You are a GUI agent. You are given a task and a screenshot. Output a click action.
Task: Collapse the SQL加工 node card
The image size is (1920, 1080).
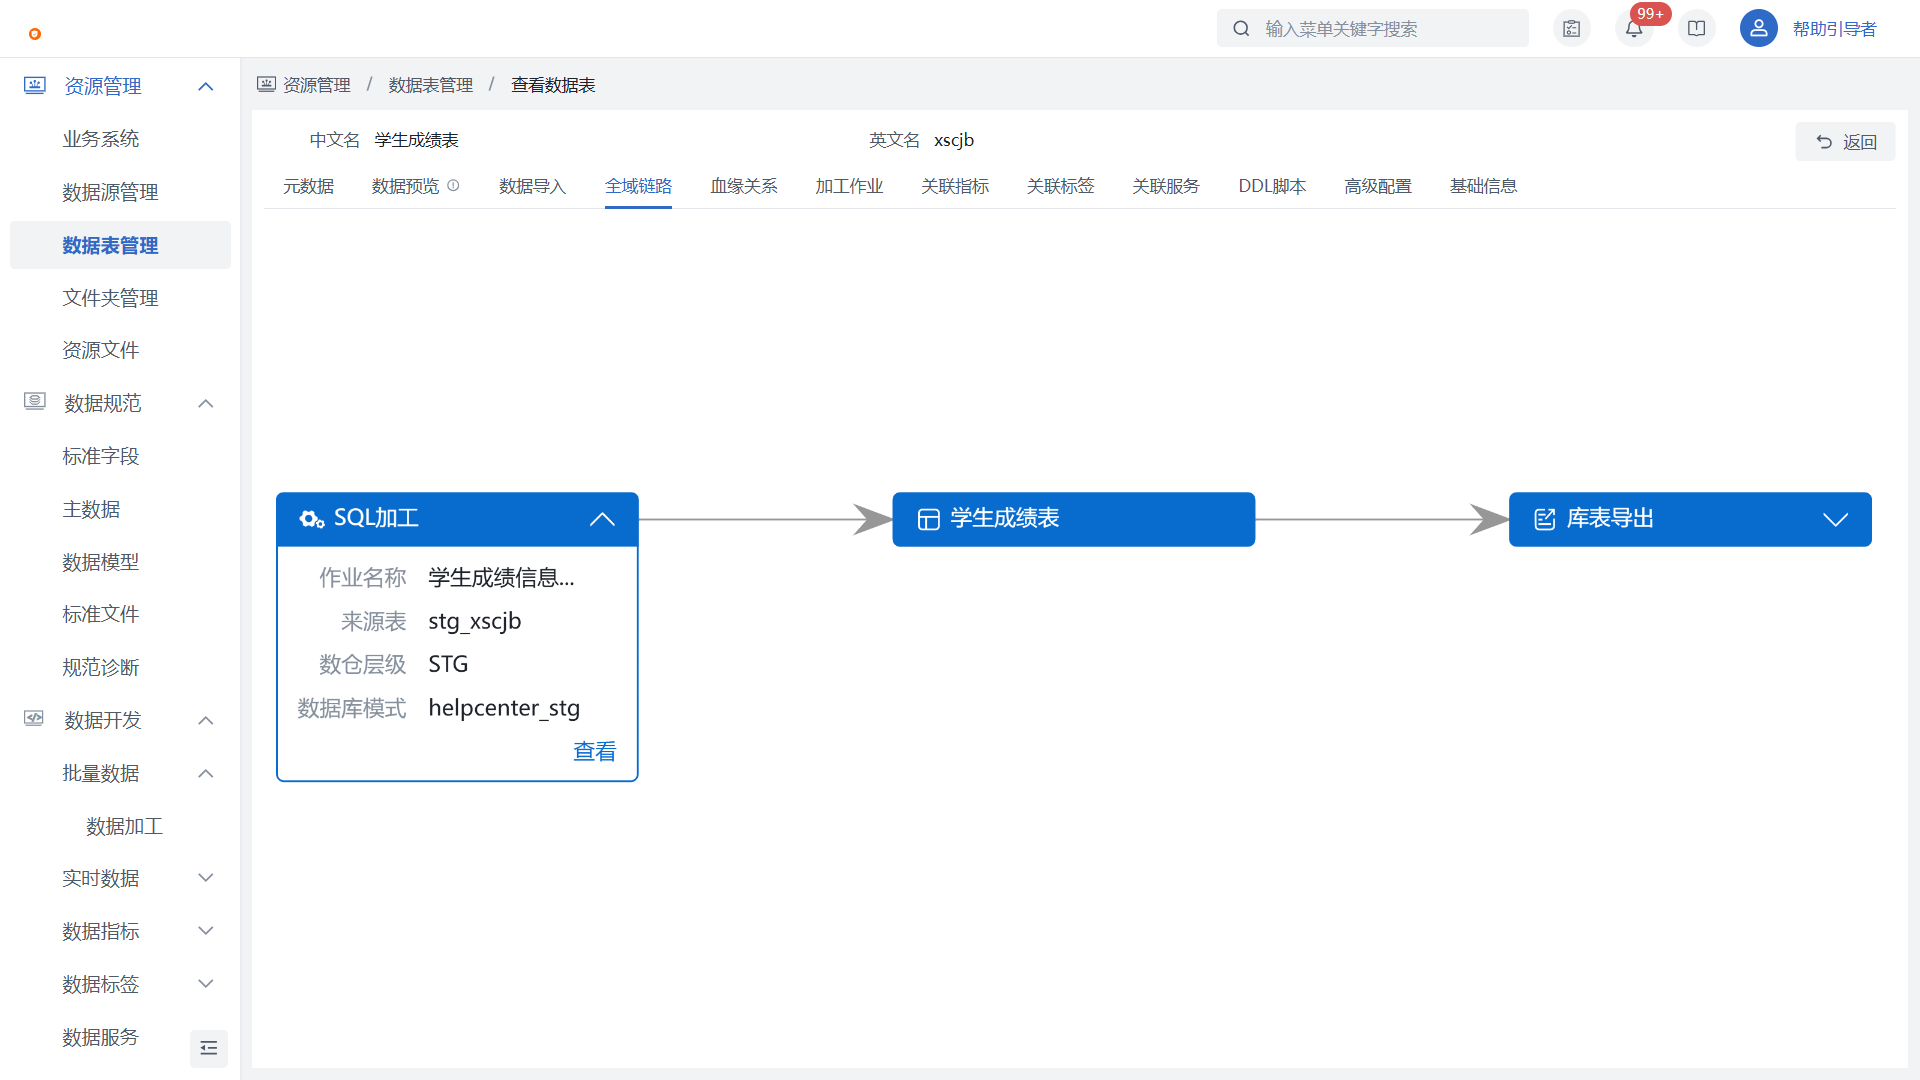602,519
